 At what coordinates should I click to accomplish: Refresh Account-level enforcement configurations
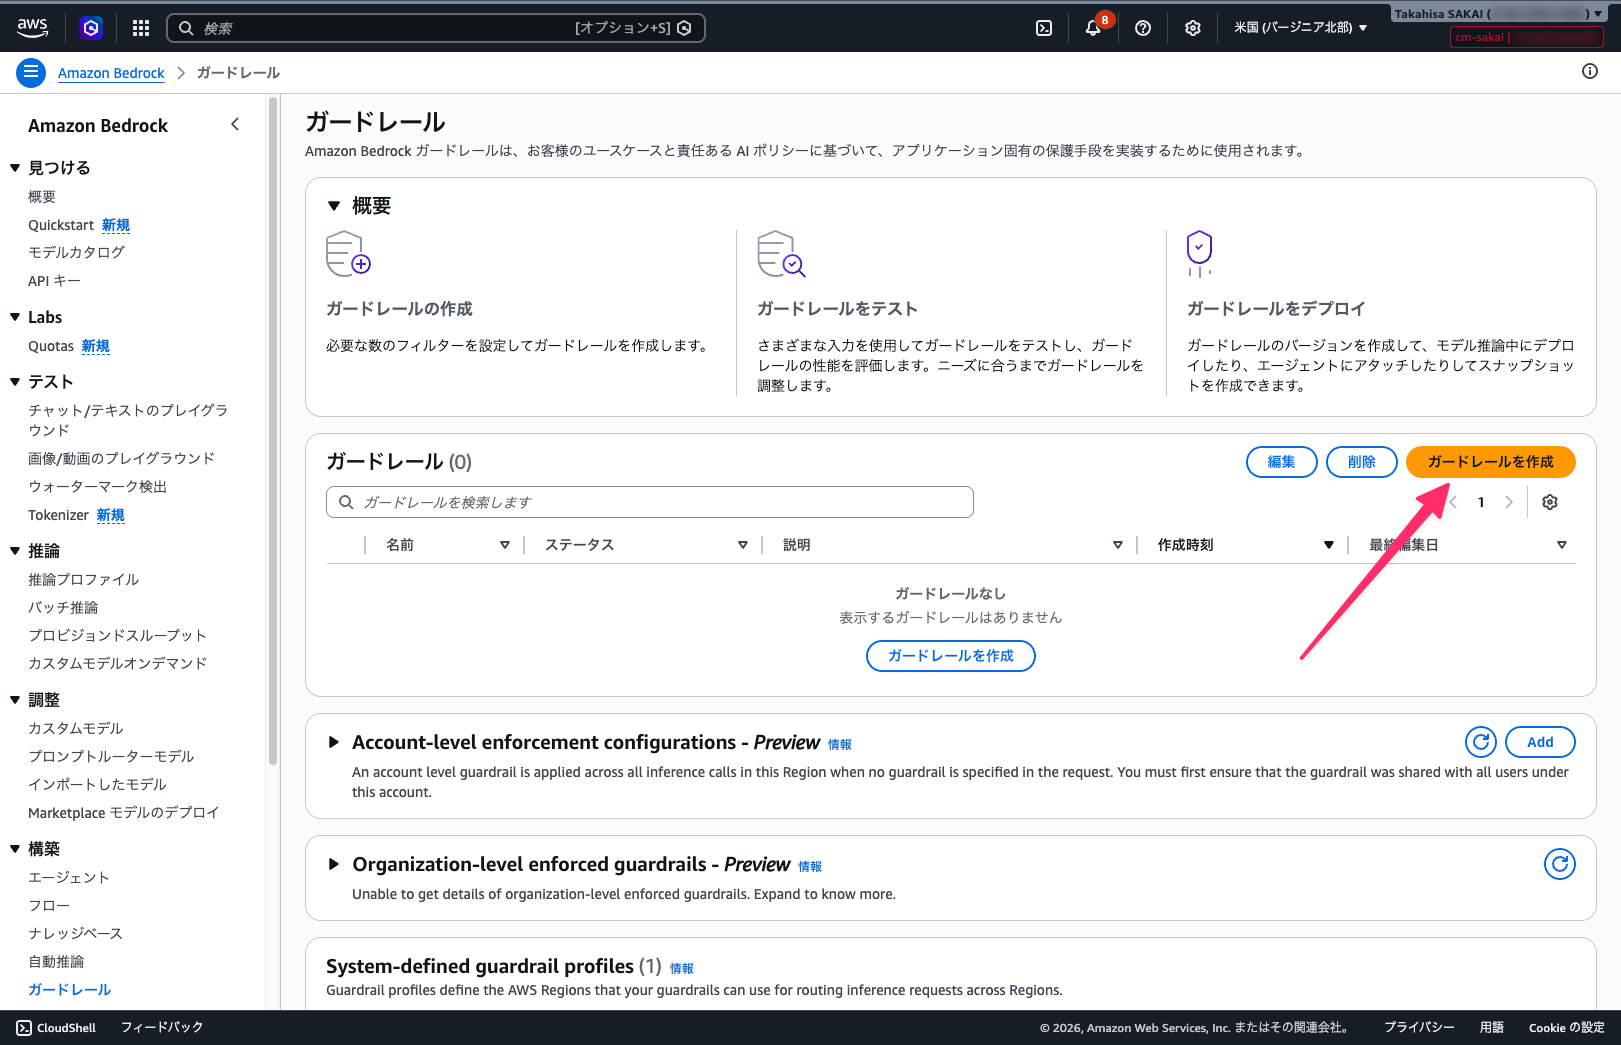coord(1481,742)
